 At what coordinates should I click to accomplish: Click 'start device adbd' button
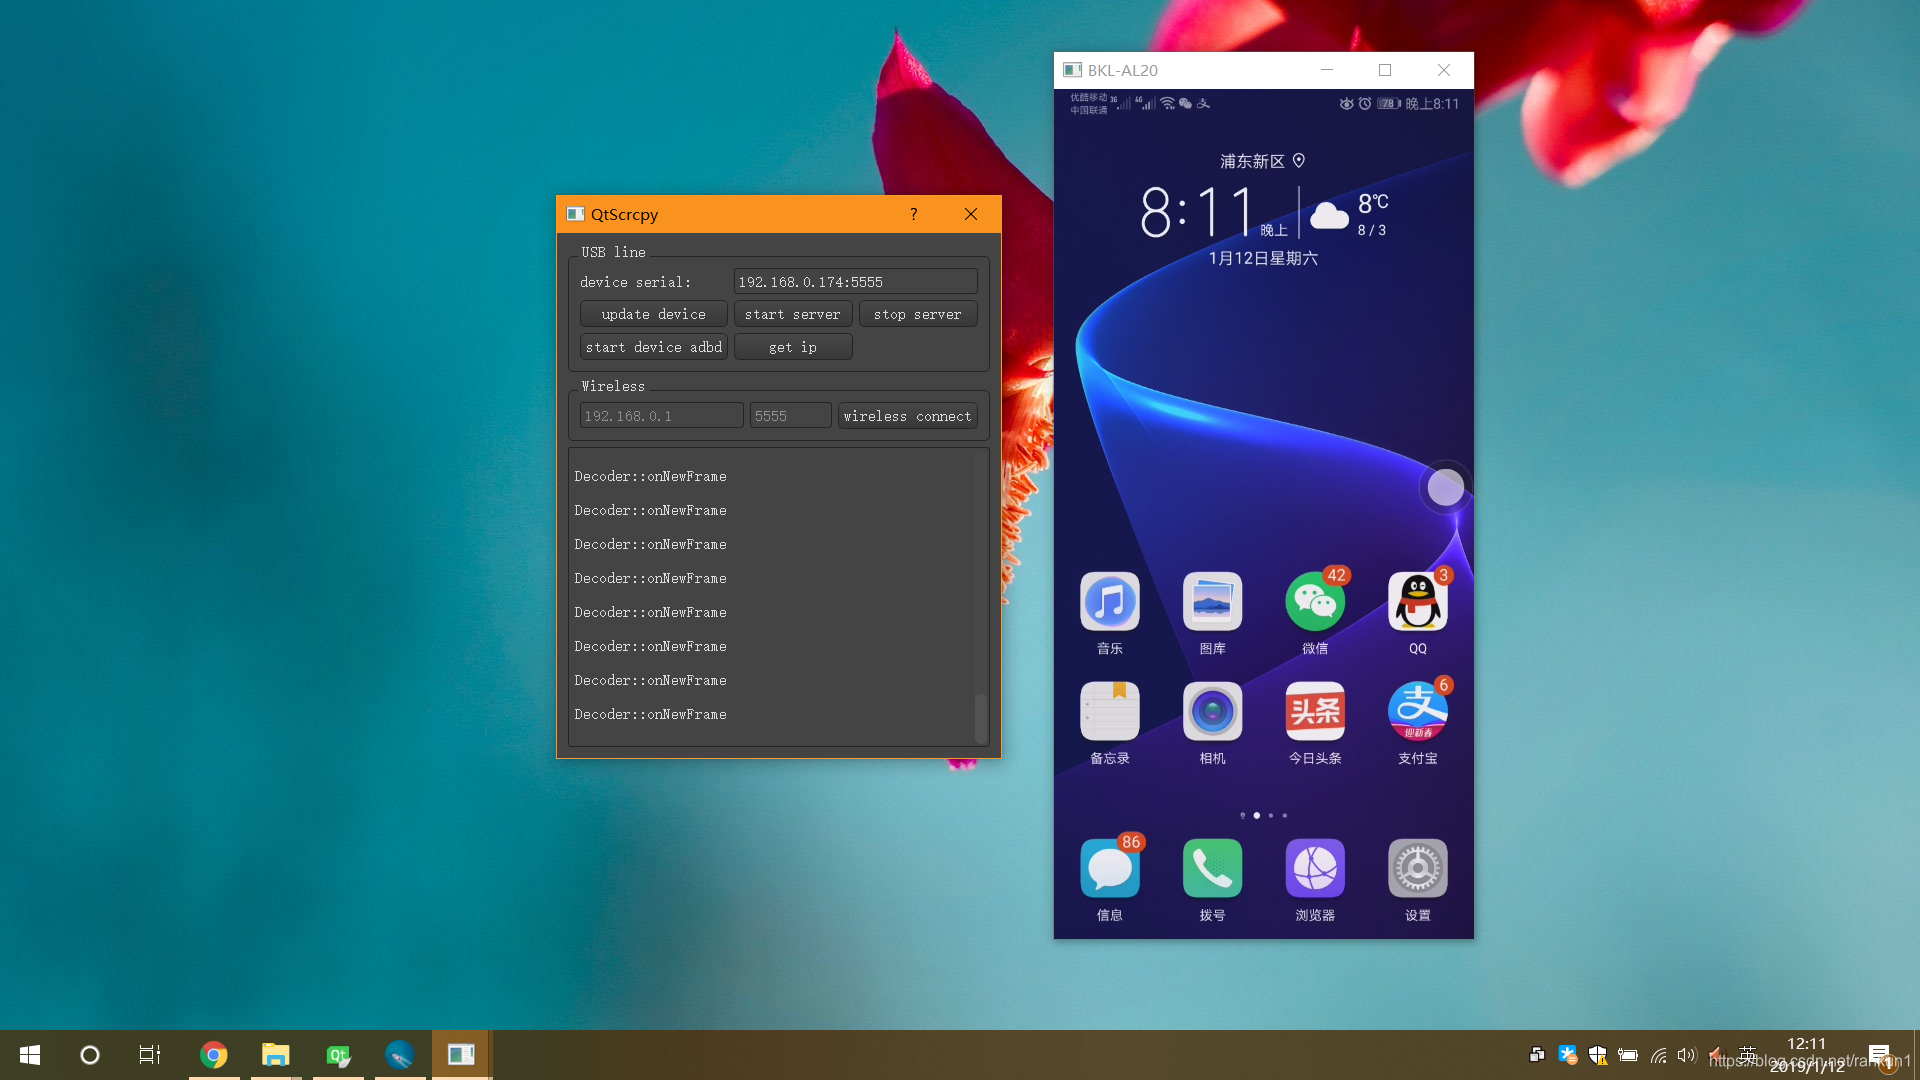654,347
